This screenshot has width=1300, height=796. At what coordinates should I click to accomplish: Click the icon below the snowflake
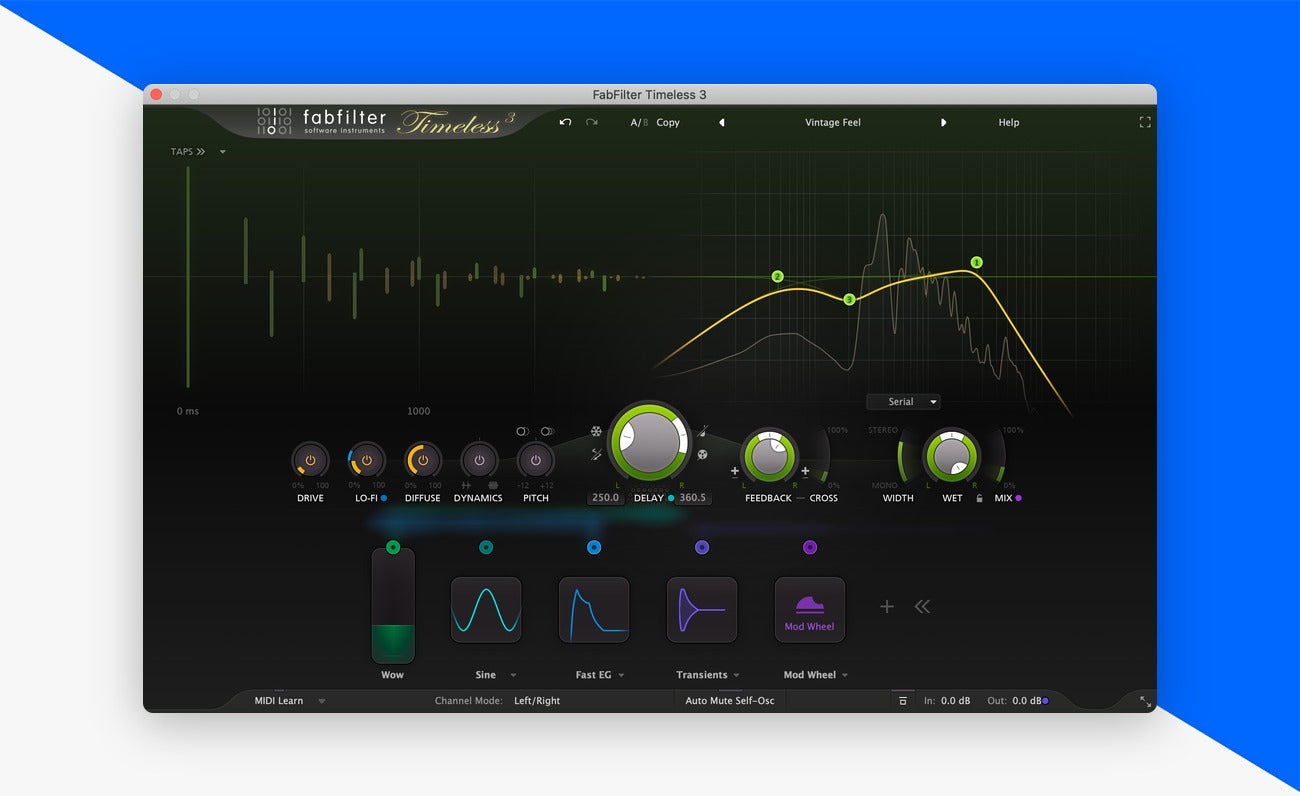click(x=597, y=455)
